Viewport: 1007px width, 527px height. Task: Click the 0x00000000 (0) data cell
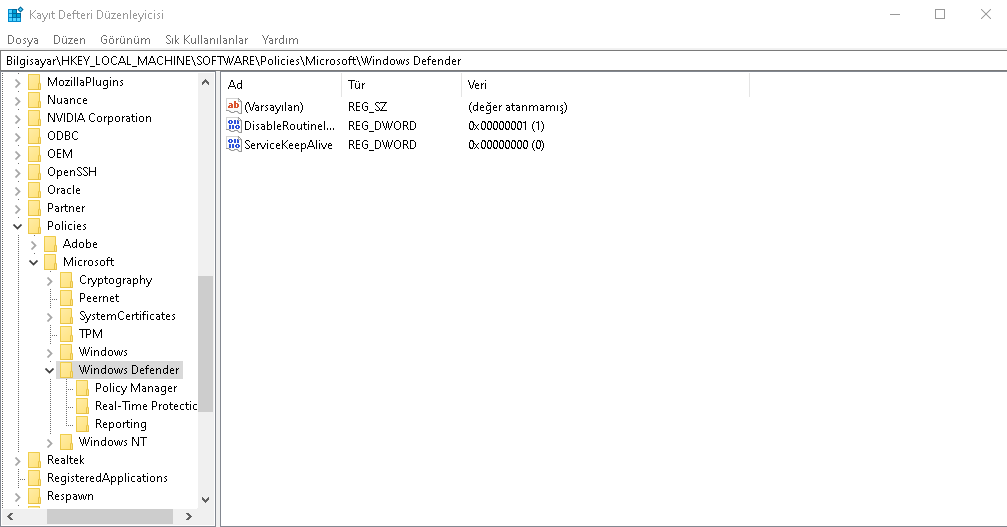click(x=506, y=144)
